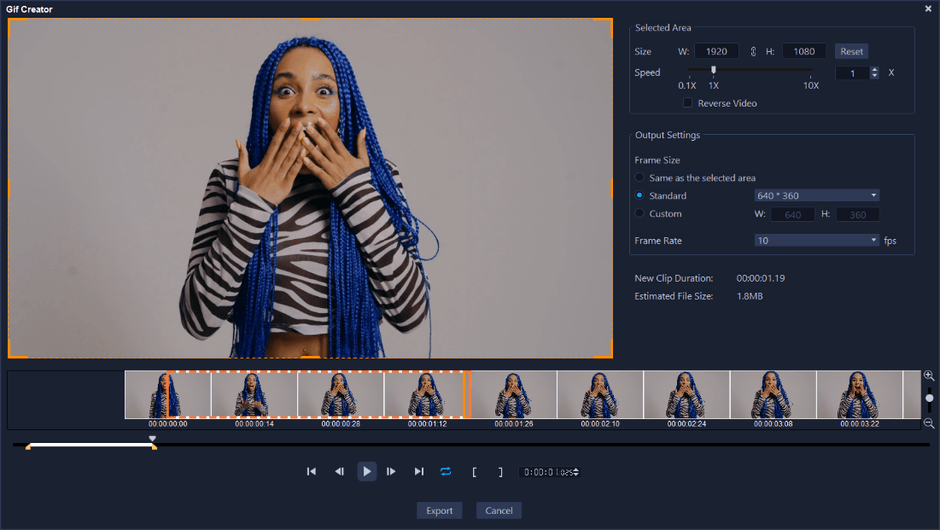Expand the Frame Rate dropdown
940x530 pixels.
pyautogui.click(x=817, y=240)
